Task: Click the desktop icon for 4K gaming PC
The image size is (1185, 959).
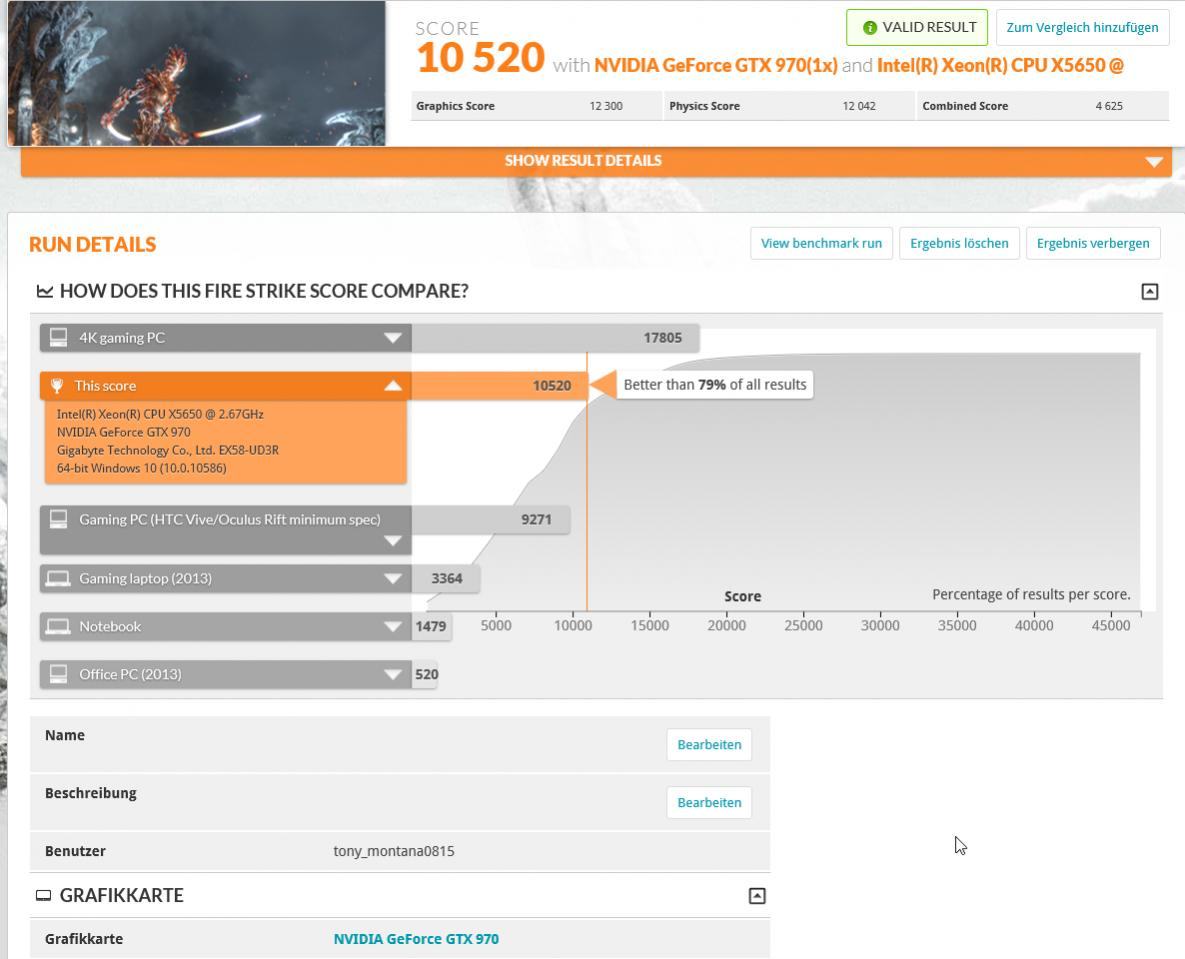Action: pyautogui.click(x=58, y=337)
